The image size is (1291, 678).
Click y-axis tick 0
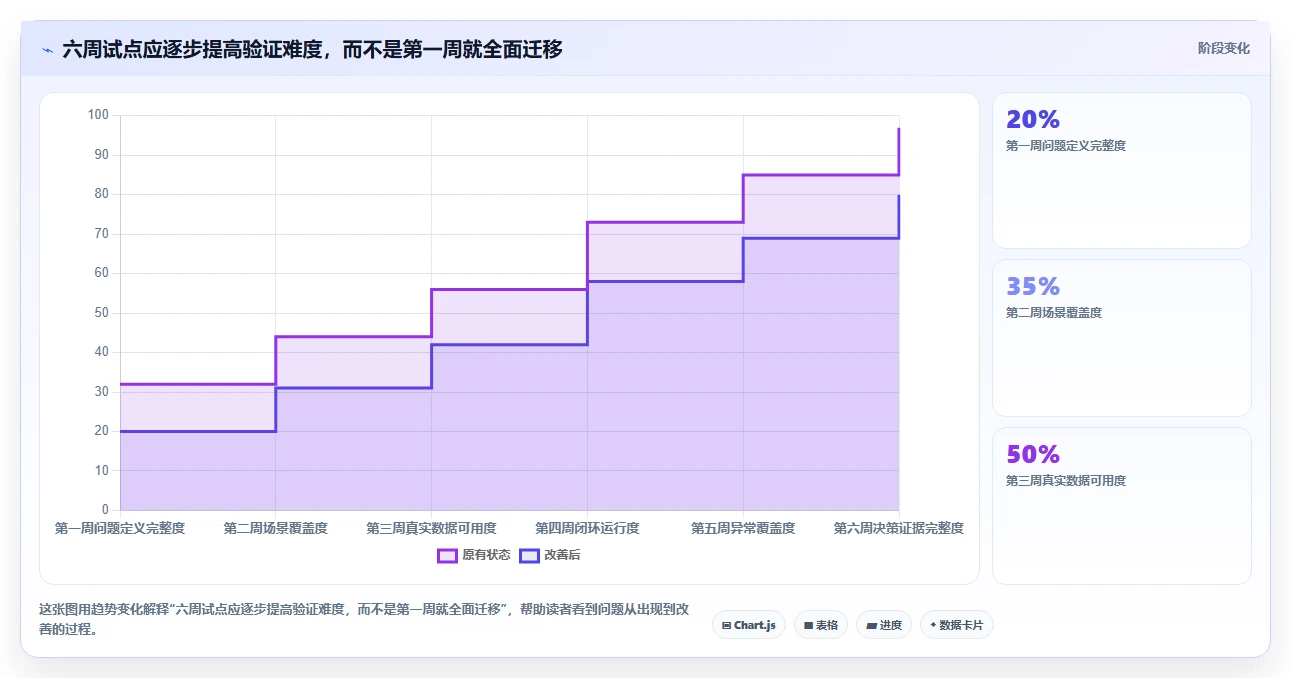point(105,510)
